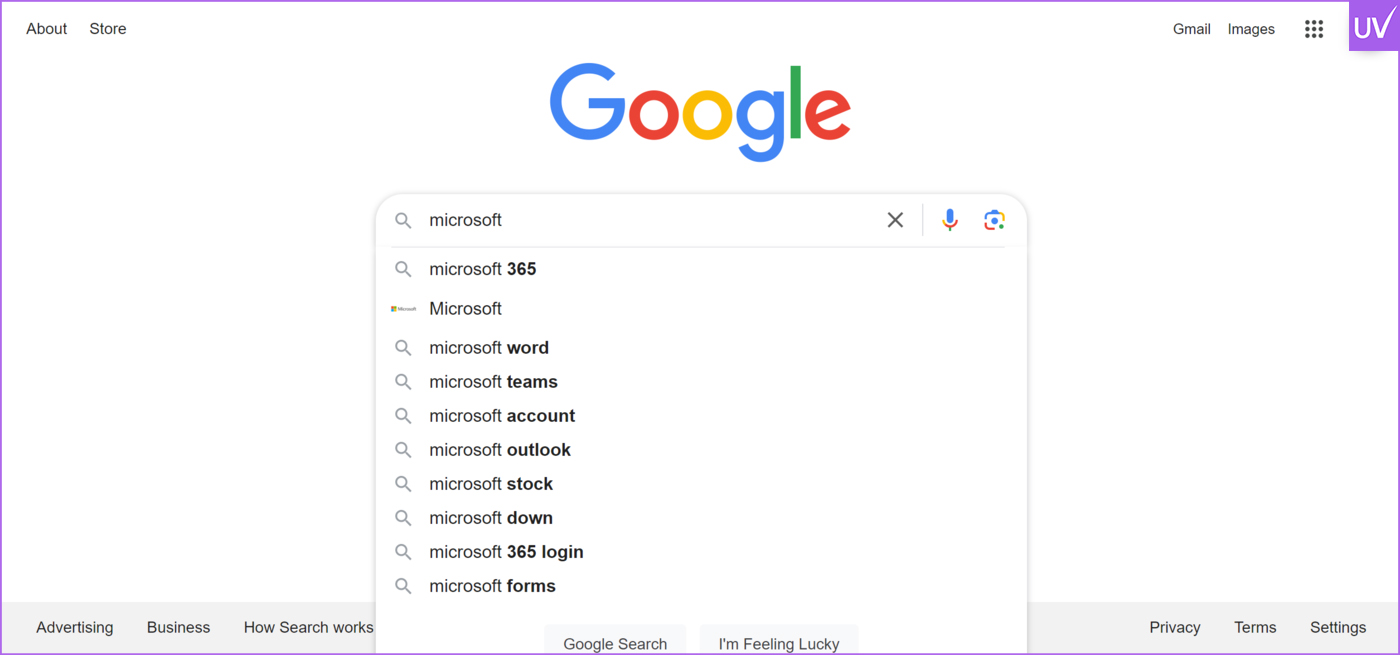
Task: Click the Google logo
Action: pos(700,111)
